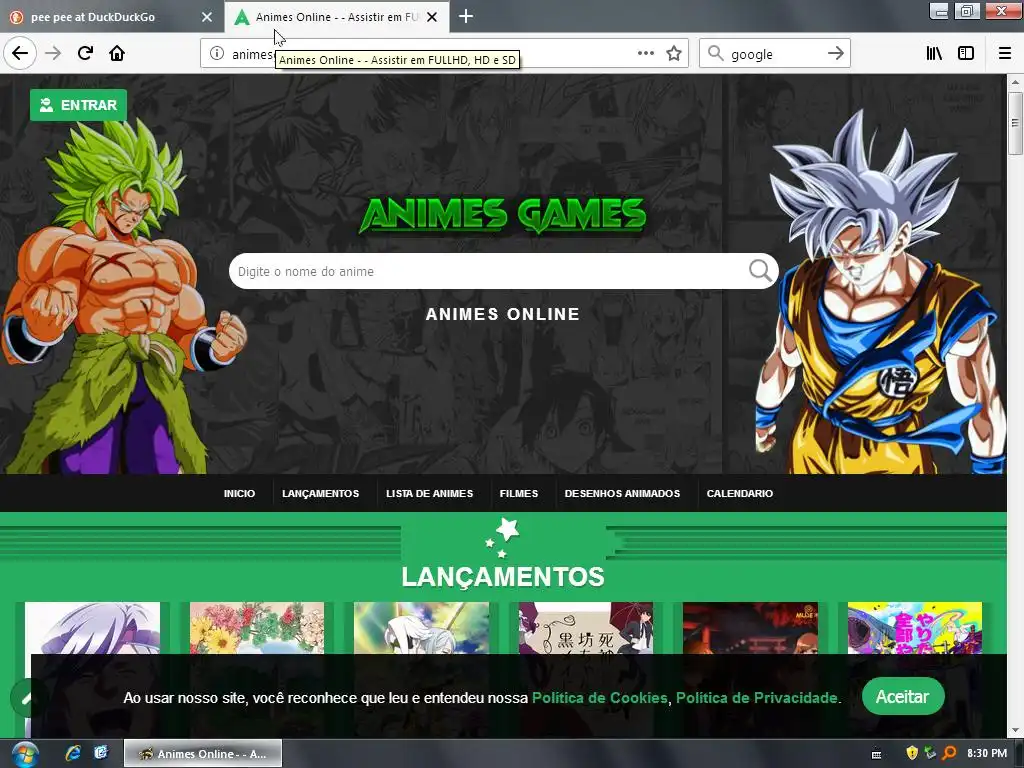The image size is (1024, 768).
Task: Click the orange magnifier tray icon
Action: click(949, 754)
